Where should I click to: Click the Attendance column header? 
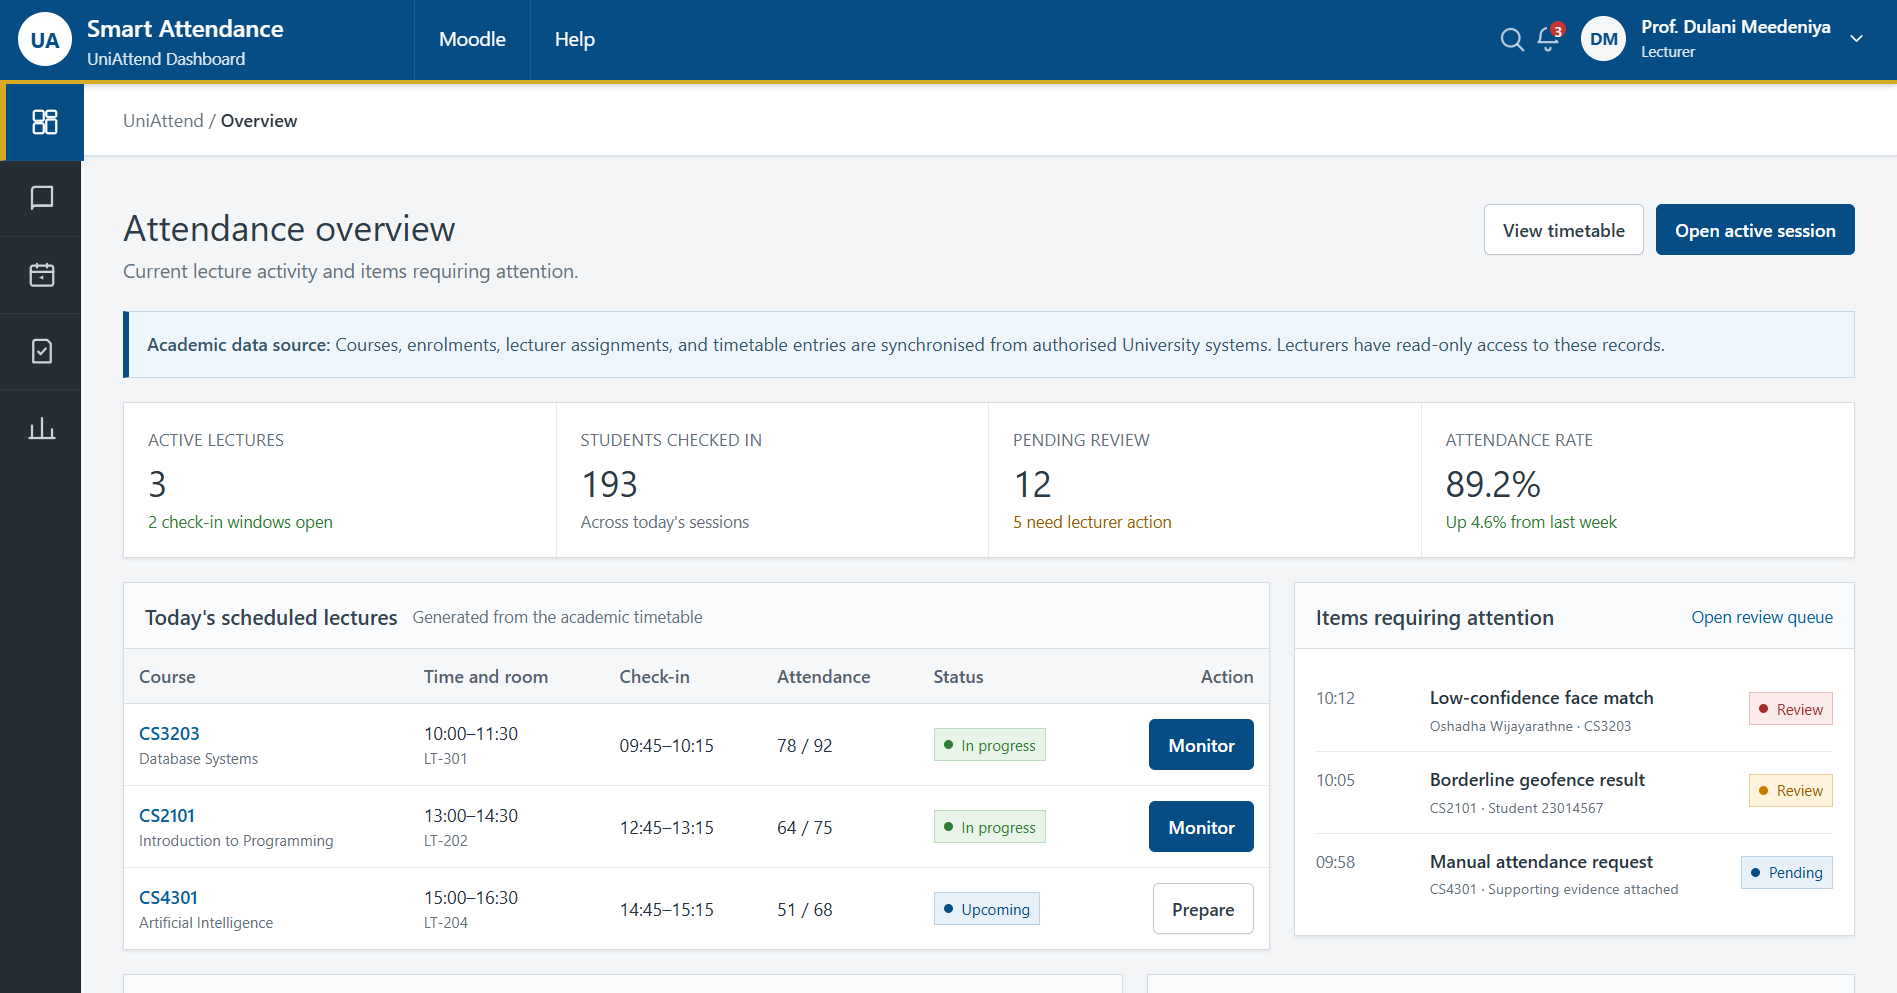(823, 677)
